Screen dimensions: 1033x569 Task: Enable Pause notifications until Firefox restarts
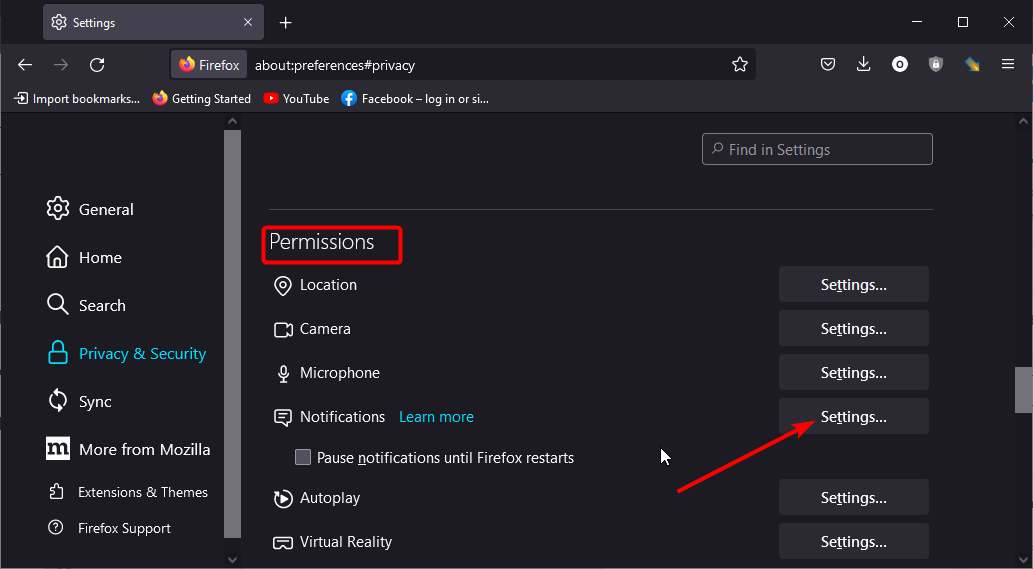(x=303, y=457)
